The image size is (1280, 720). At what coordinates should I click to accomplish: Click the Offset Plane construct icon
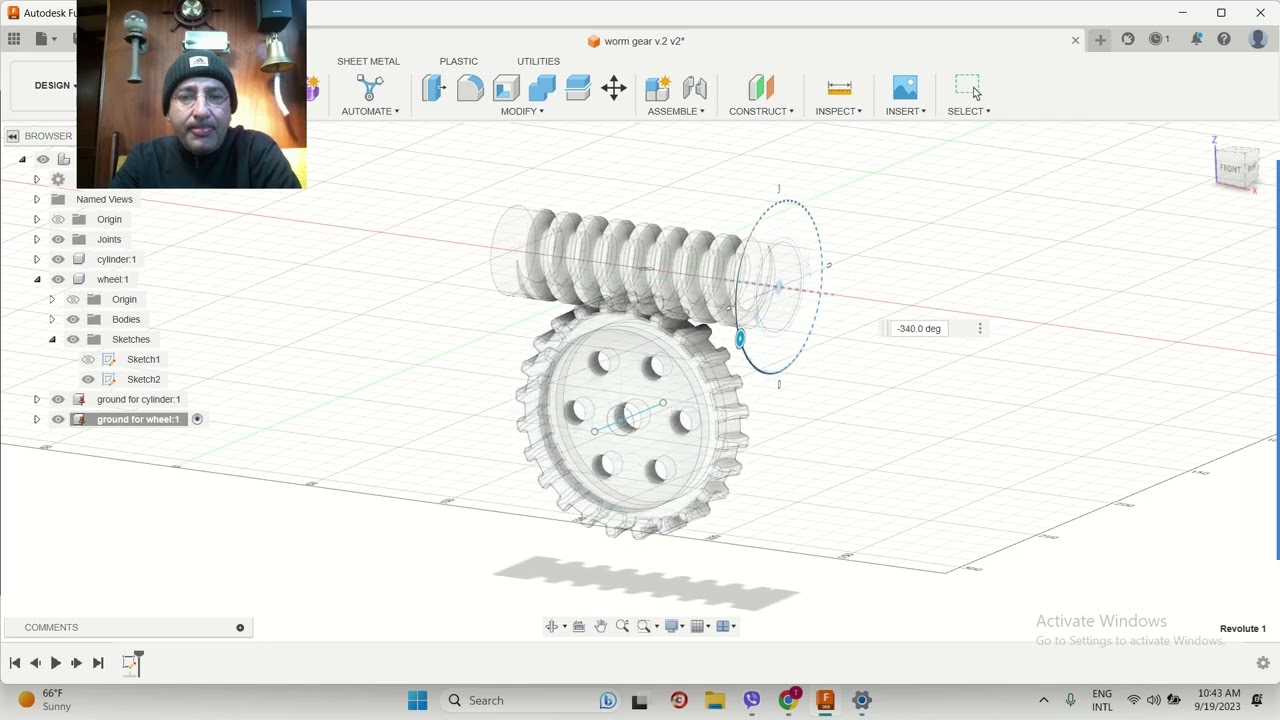click(761, 88)
